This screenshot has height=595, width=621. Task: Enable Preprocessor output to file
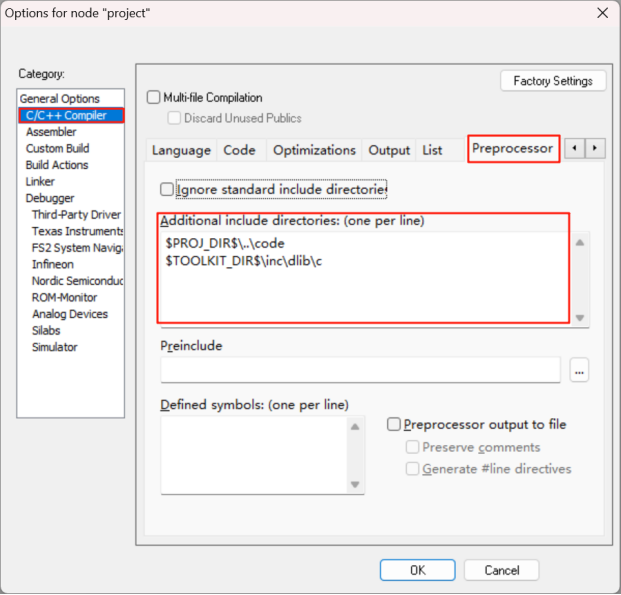pos(394,424)
